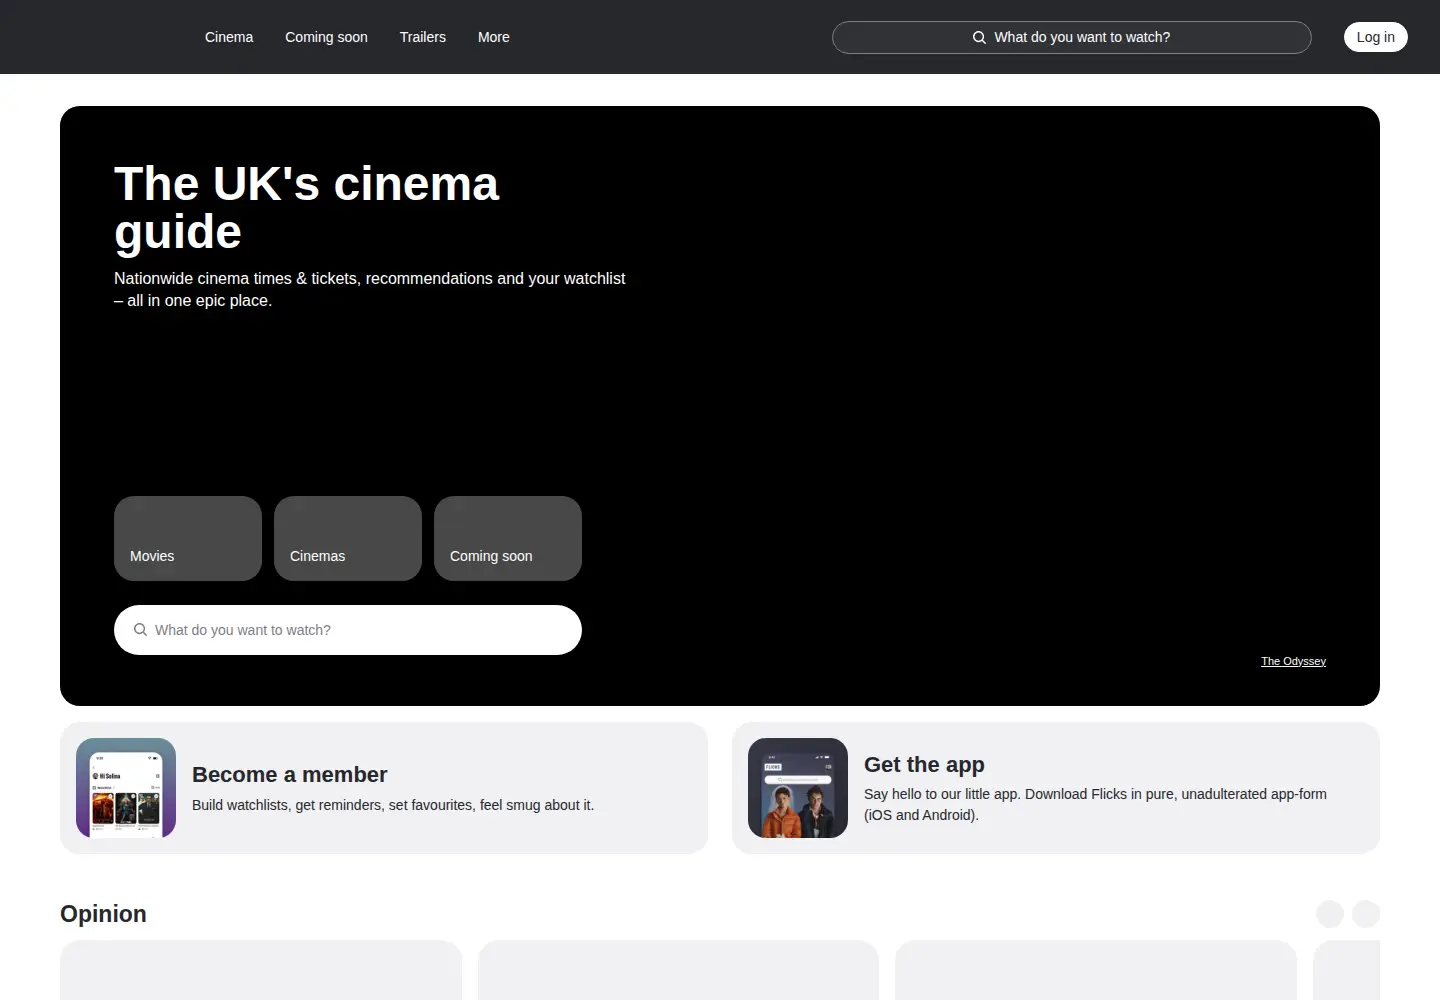Click the Become a member app thumbnail
The image size is (1440, 1000).
[126, 788]
